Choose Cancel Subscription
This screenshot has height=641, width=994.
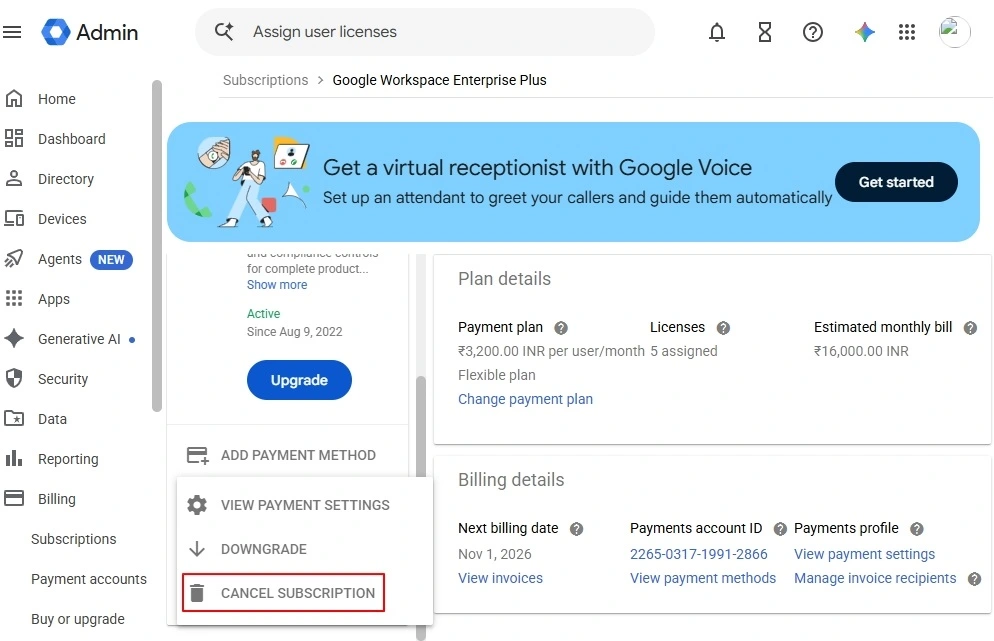tap(283, 593)
